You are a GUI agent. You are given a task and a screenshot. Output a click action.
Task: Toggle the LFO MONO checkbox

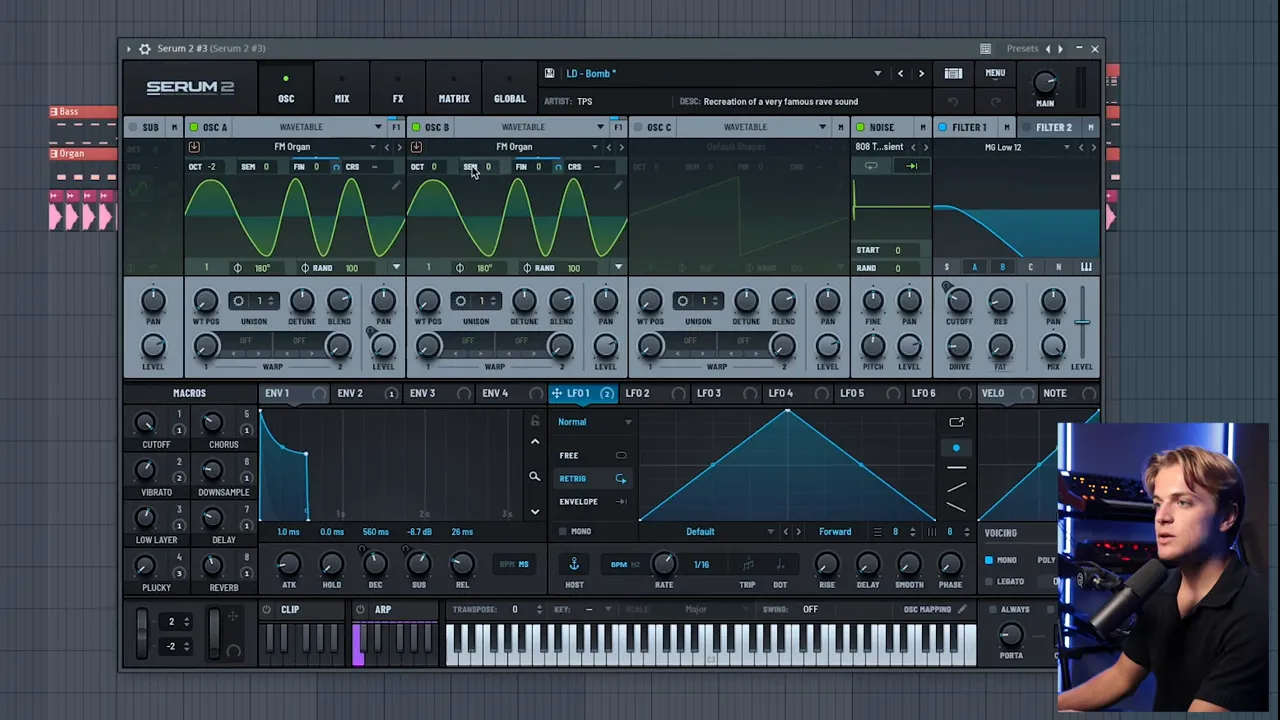coord(563,532)
